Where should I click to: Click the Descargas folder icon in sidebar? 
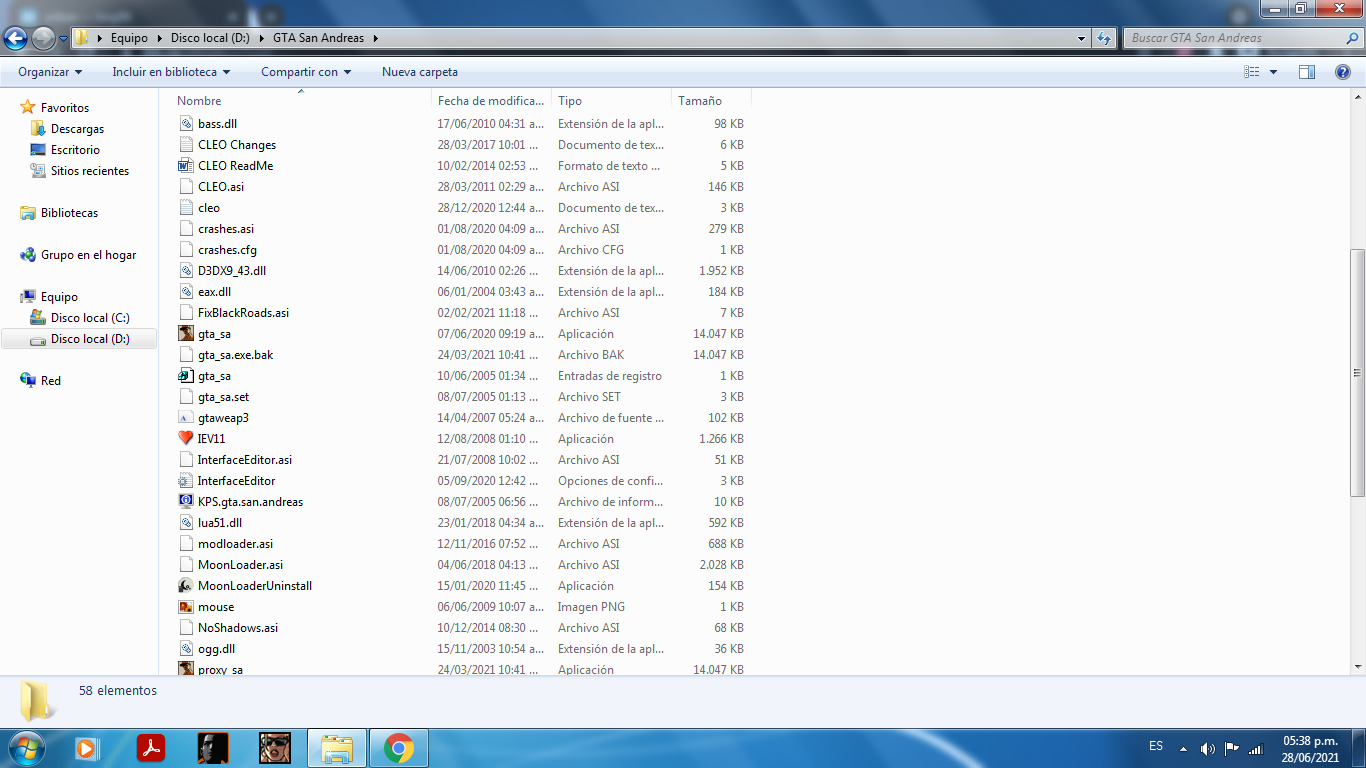pyautogui.click(x=38, y=129)
